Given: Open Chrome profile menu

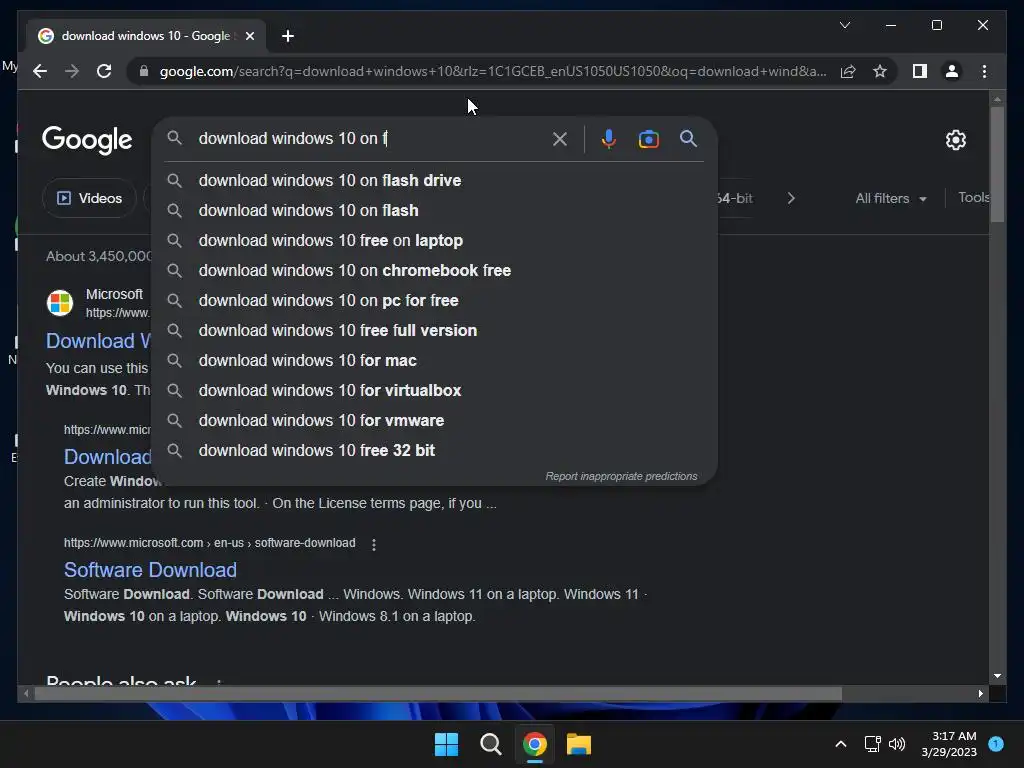Looking at the screenshot, I should tap(952, 71).
